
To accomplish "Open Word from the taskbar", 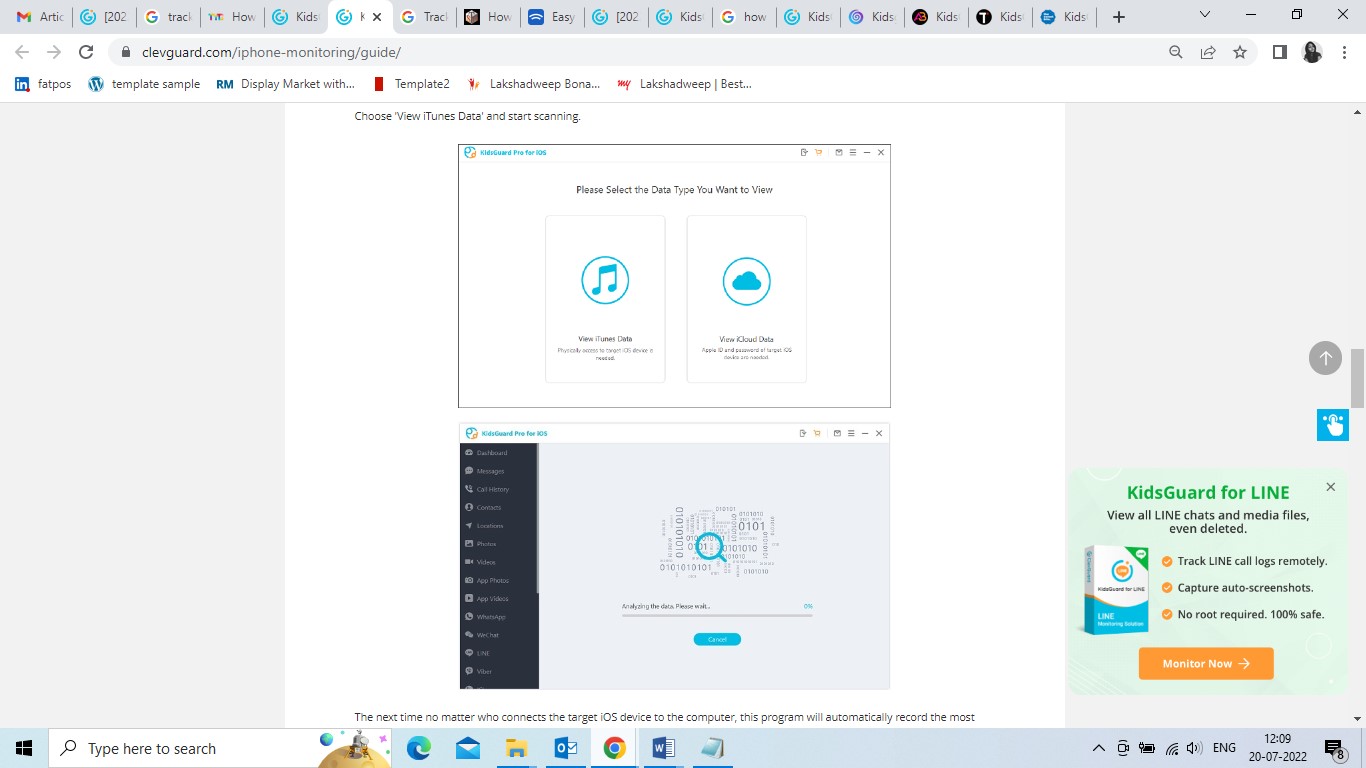I will (663, 748).
